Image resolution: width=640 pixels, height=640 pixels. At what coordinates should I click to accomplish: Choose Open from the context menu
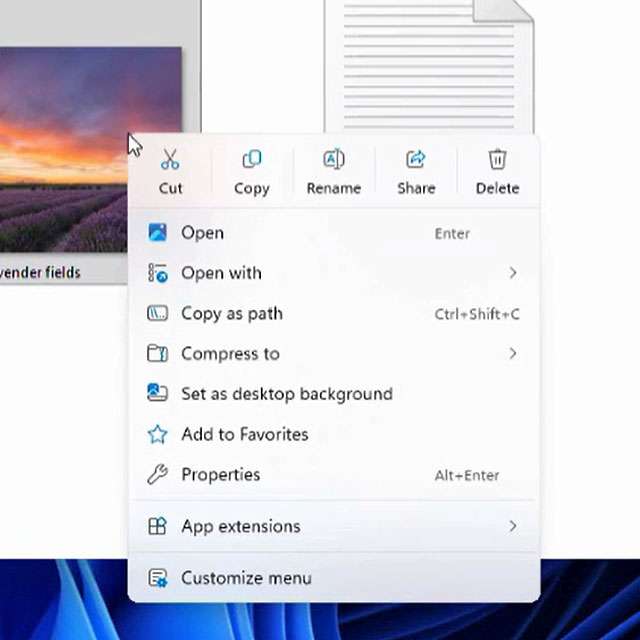pos(334,233)
